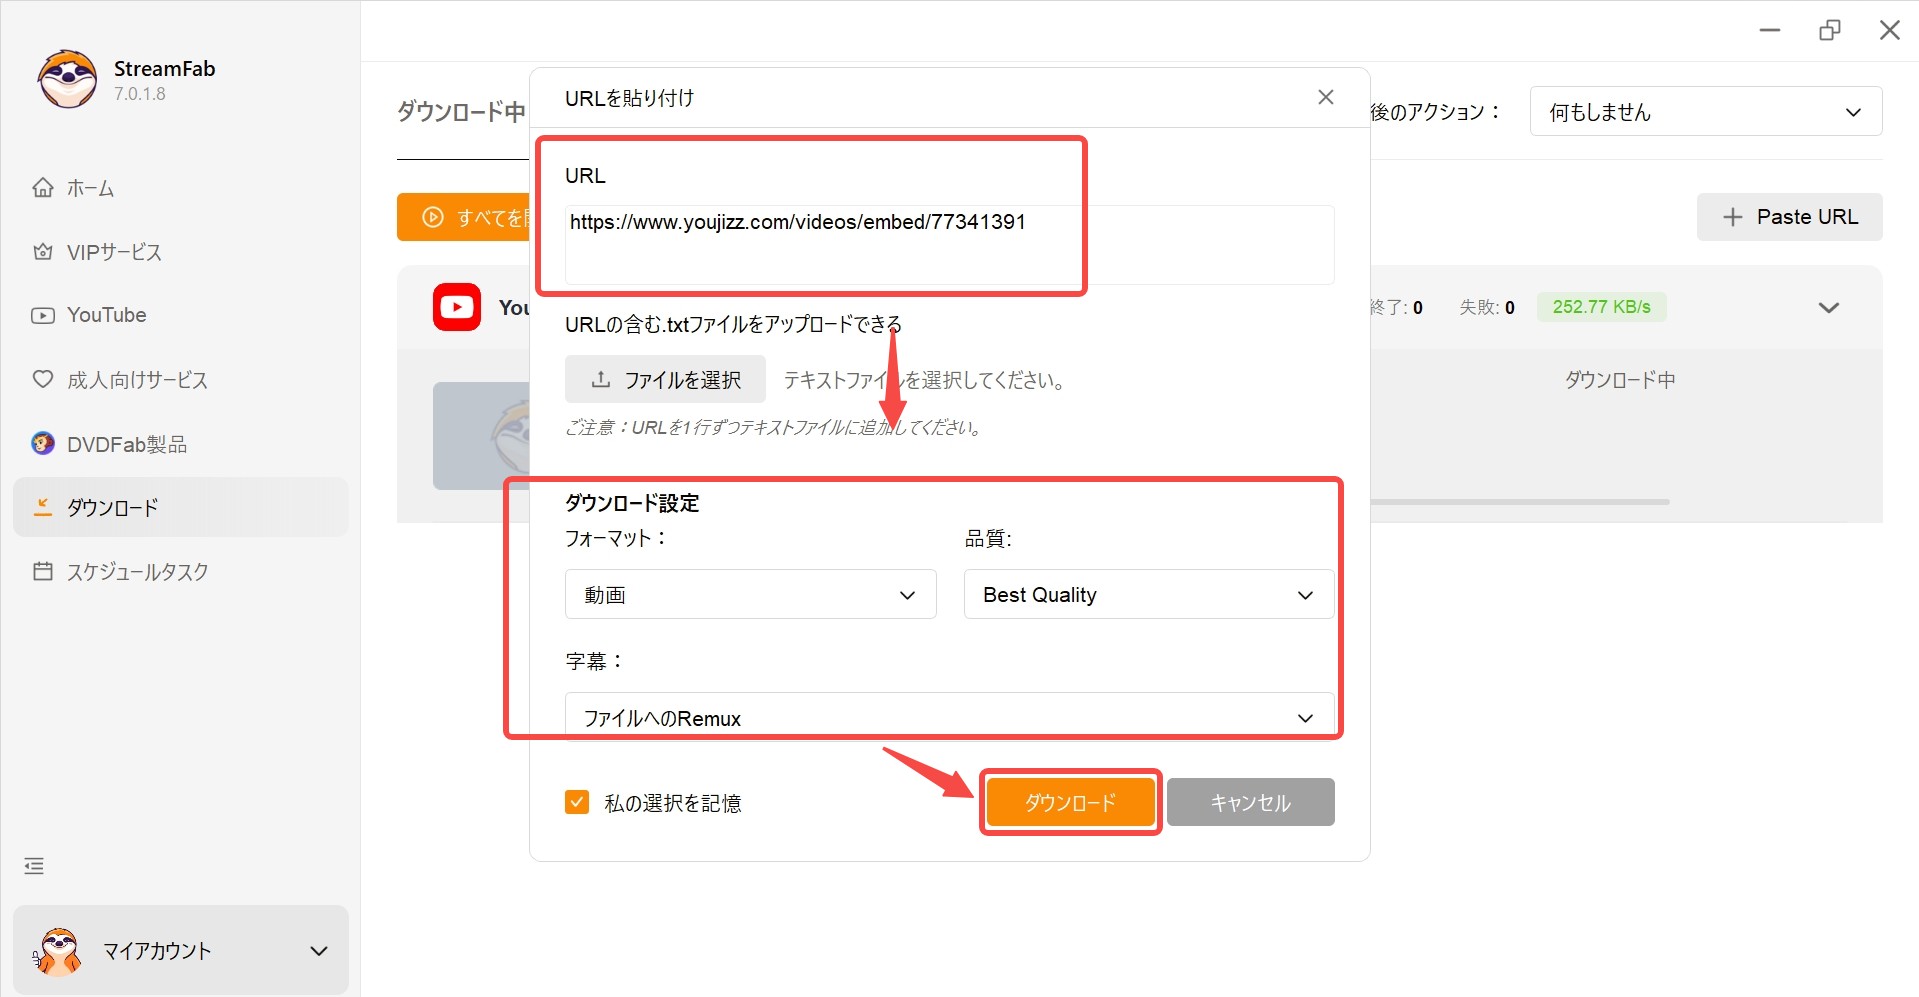Viewport: 1919px width, 997px height.
Task: Enable the 私の選択を記憶 checkbox
Action: 577,801
